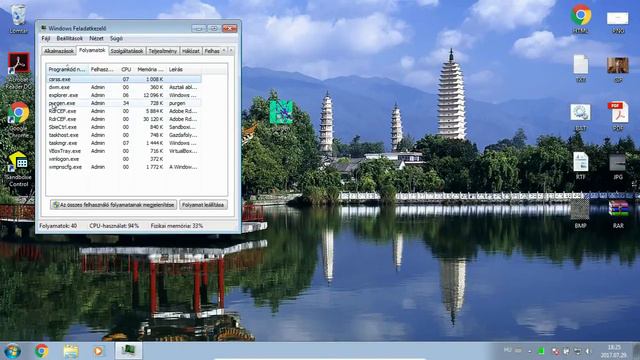The image size is (640, 360).
Task: Click the HU language indicator in the tray
Action: (507, 350)
